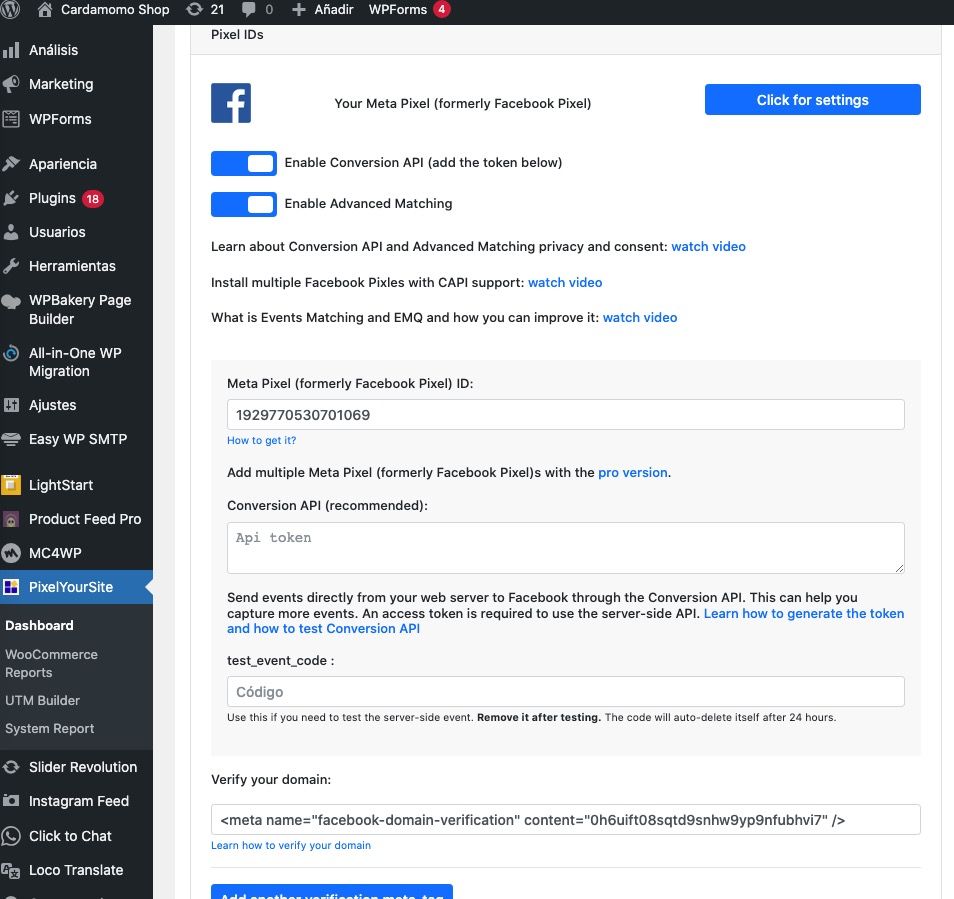Viewport: 954px width, 899px height.
Task: Click the Plugins plug icon
Action: [x=11, y=198]
